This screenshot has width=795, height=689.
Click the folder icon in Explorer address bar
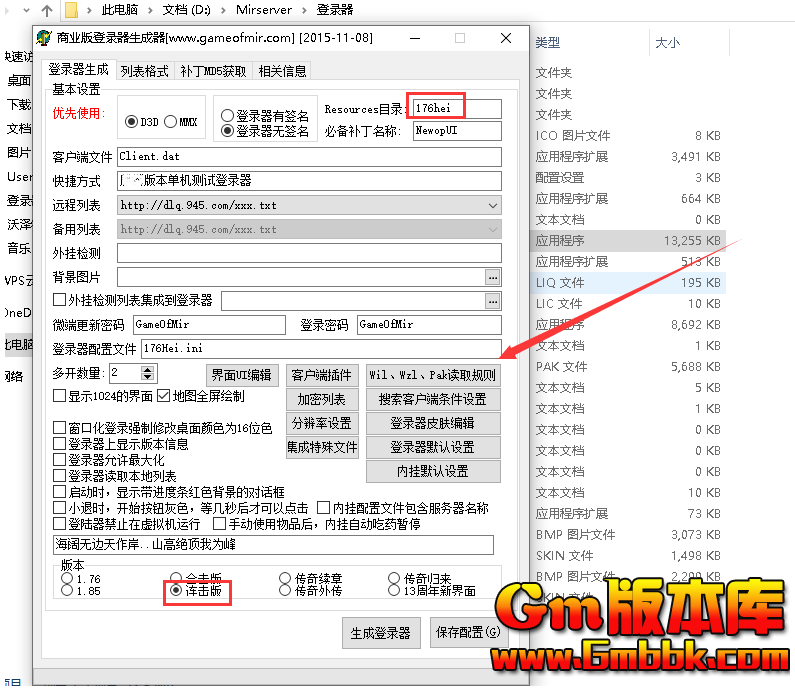click(x=72, y=11)
